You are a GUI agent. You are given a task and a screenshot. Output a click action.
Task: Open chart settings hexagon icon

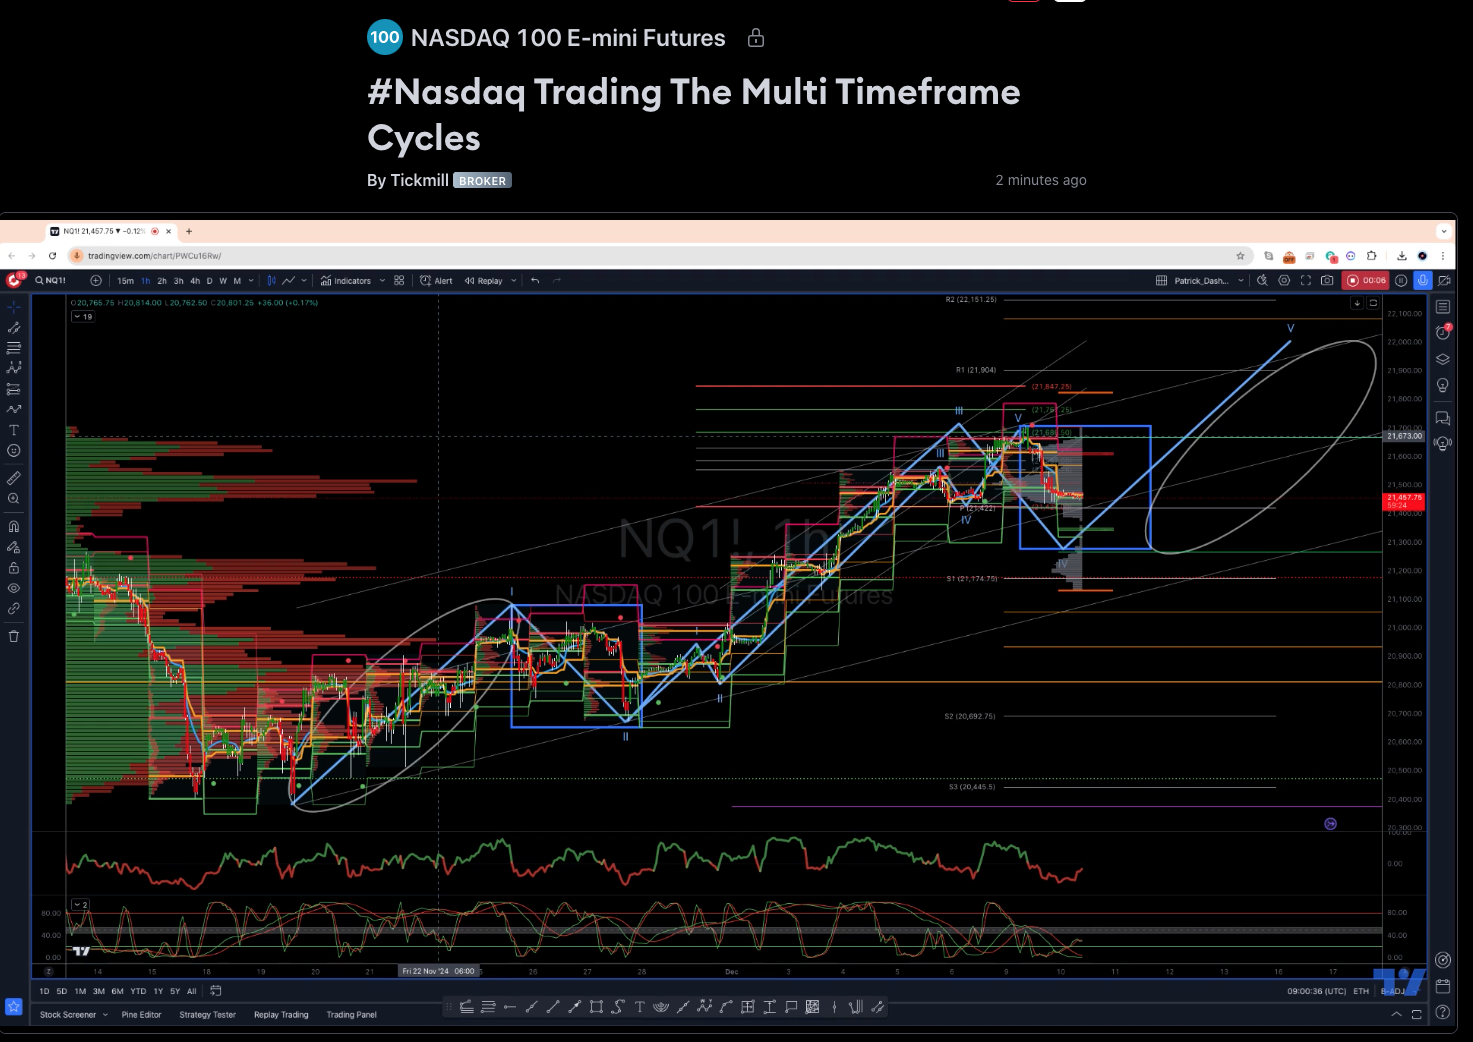point(1284,281)
